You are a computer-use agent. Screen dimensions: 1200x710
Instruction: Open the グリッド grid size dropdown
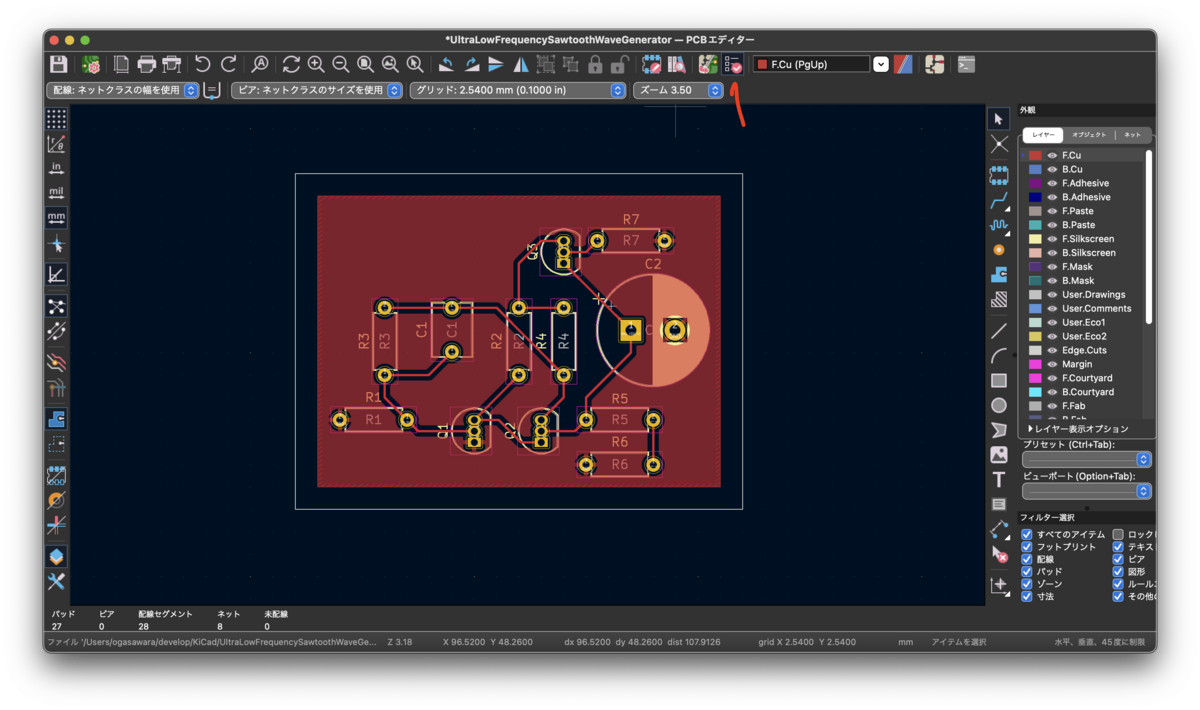[x=518, y=90]
